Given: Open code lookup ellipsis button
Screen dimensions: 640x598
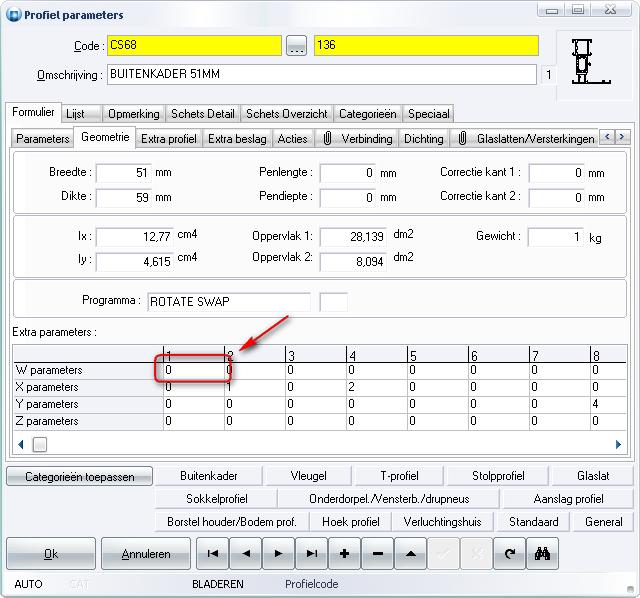Looking at the screenshot, I should [x=296, y=45].
